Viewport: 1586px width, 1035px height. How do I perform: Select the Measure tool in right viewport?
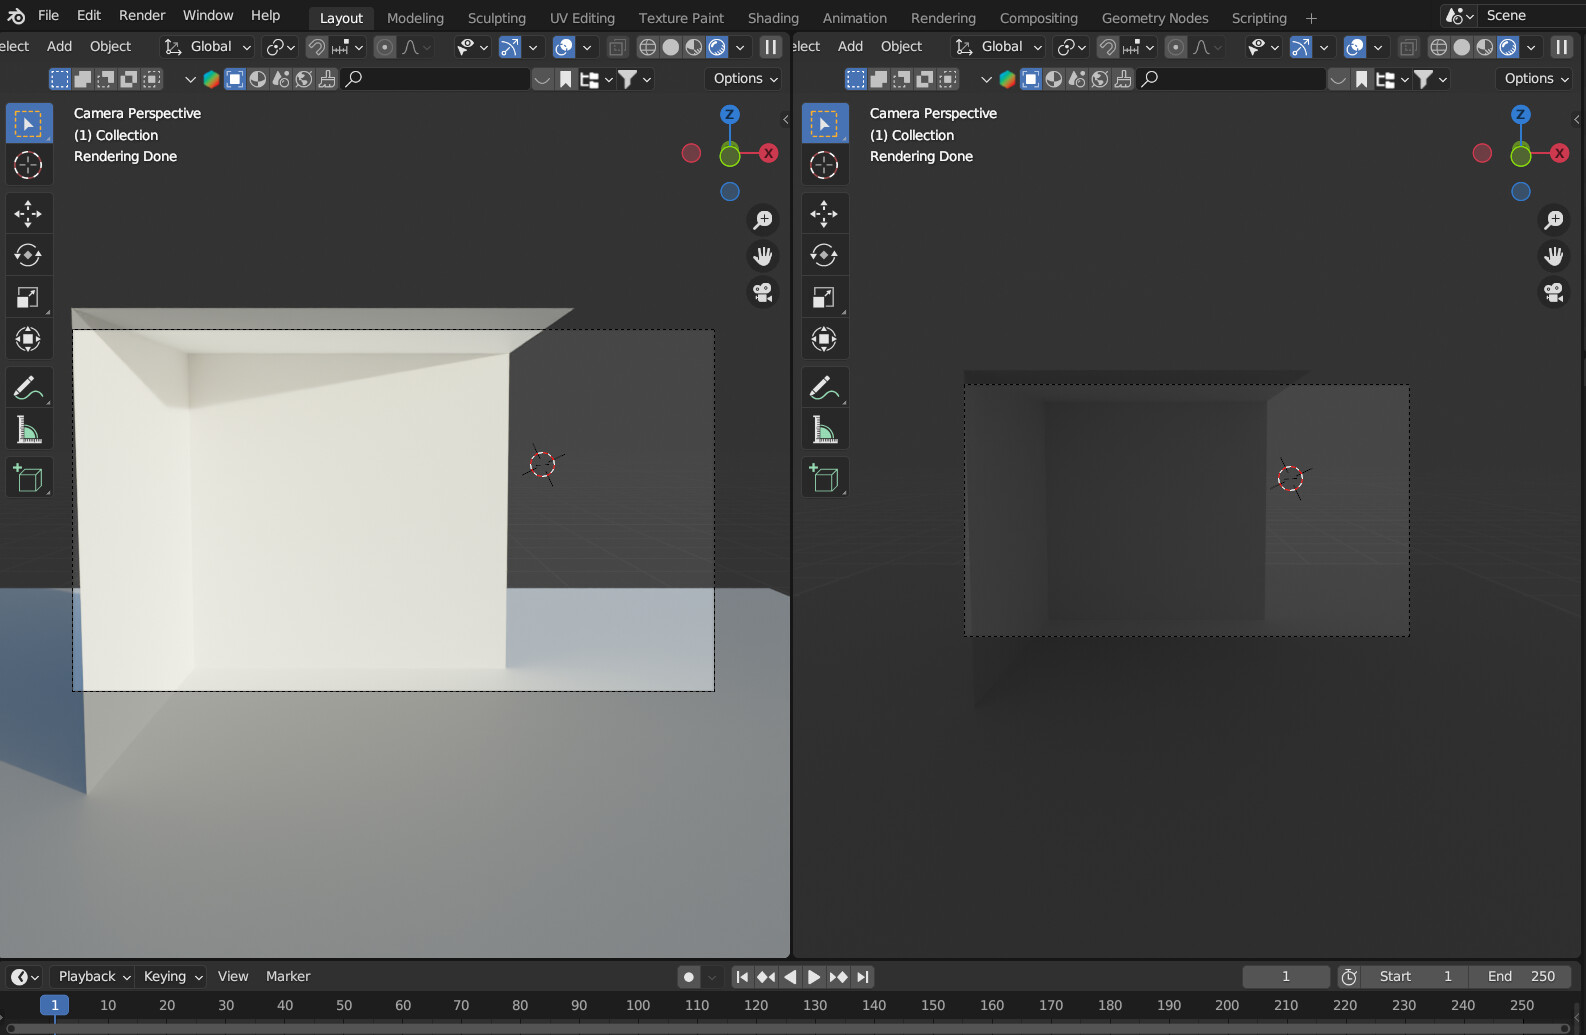(x=824, y=429)
